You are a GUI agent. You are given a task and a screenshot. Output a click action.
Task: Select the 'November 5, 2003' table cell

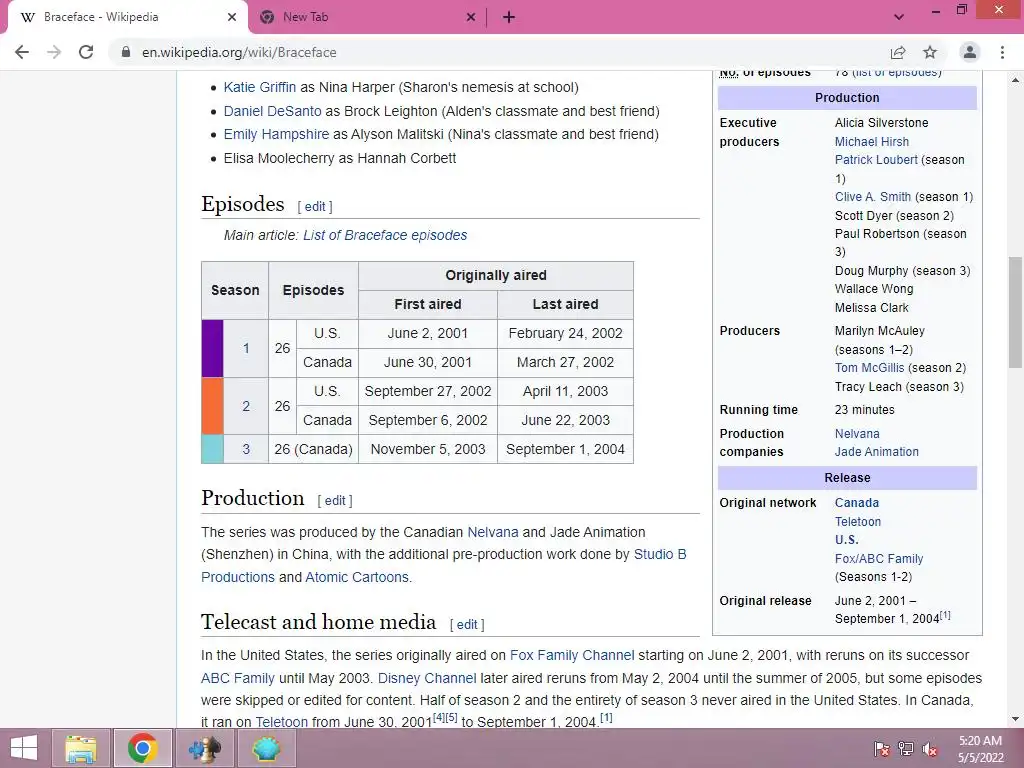428,449
